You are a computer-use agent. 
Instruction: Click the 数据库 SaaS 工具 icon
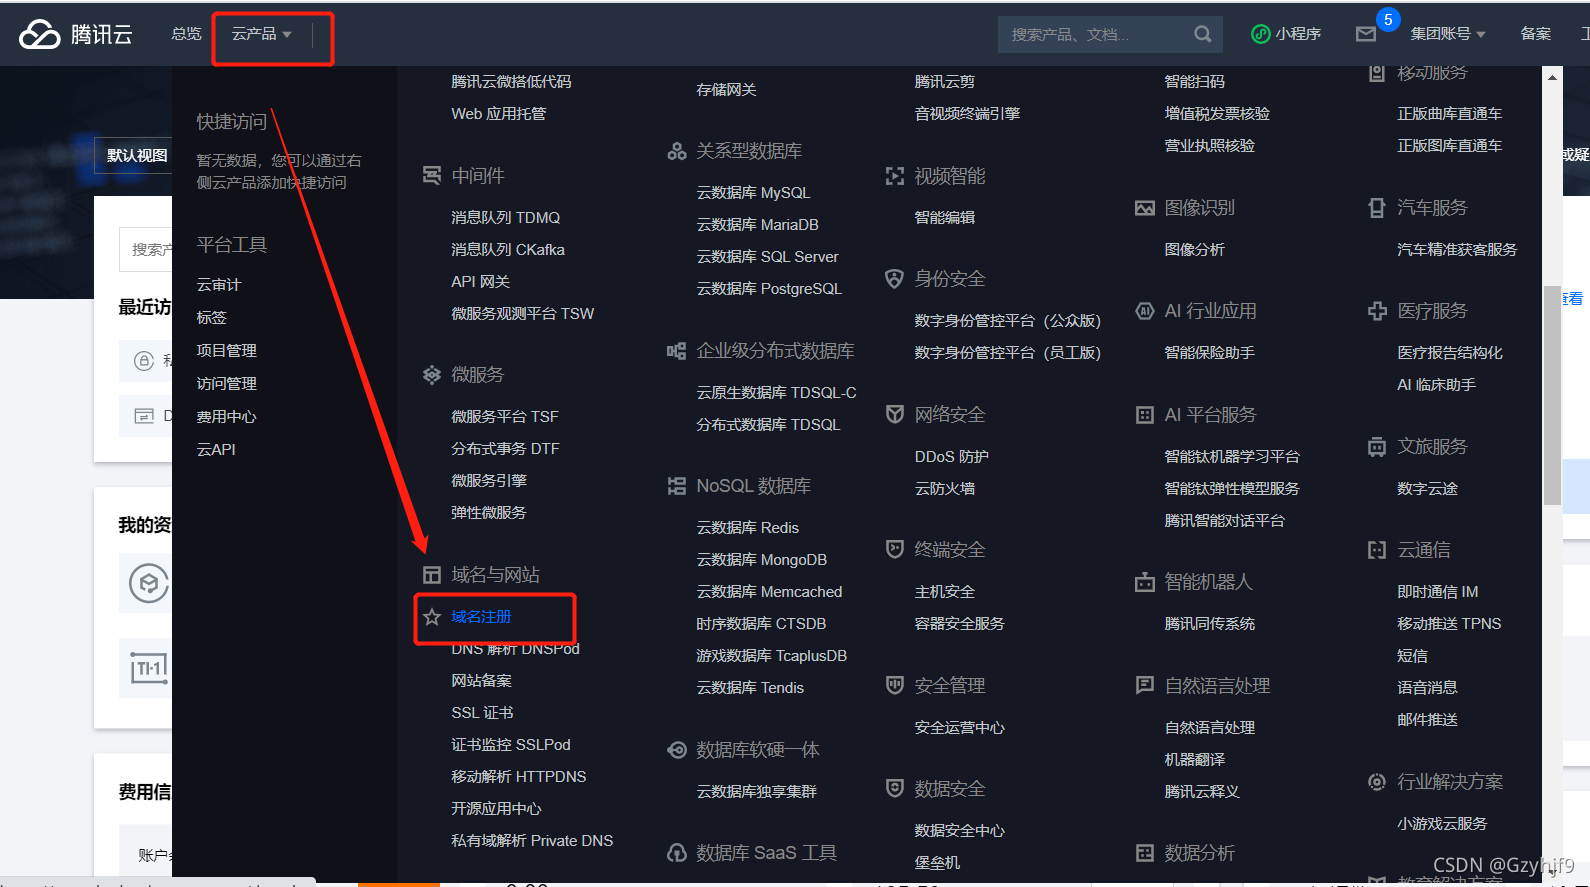[x=677, y=853]
